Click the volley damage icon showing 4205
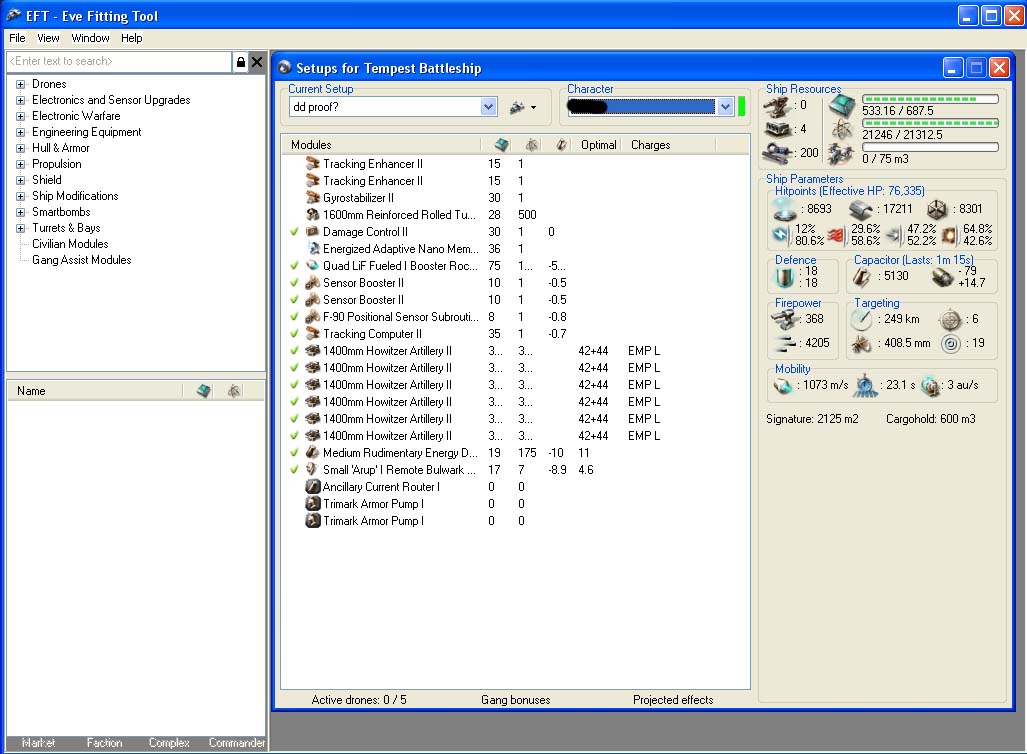This screenshot has height=754, width=1027. (x=785, y=343)
